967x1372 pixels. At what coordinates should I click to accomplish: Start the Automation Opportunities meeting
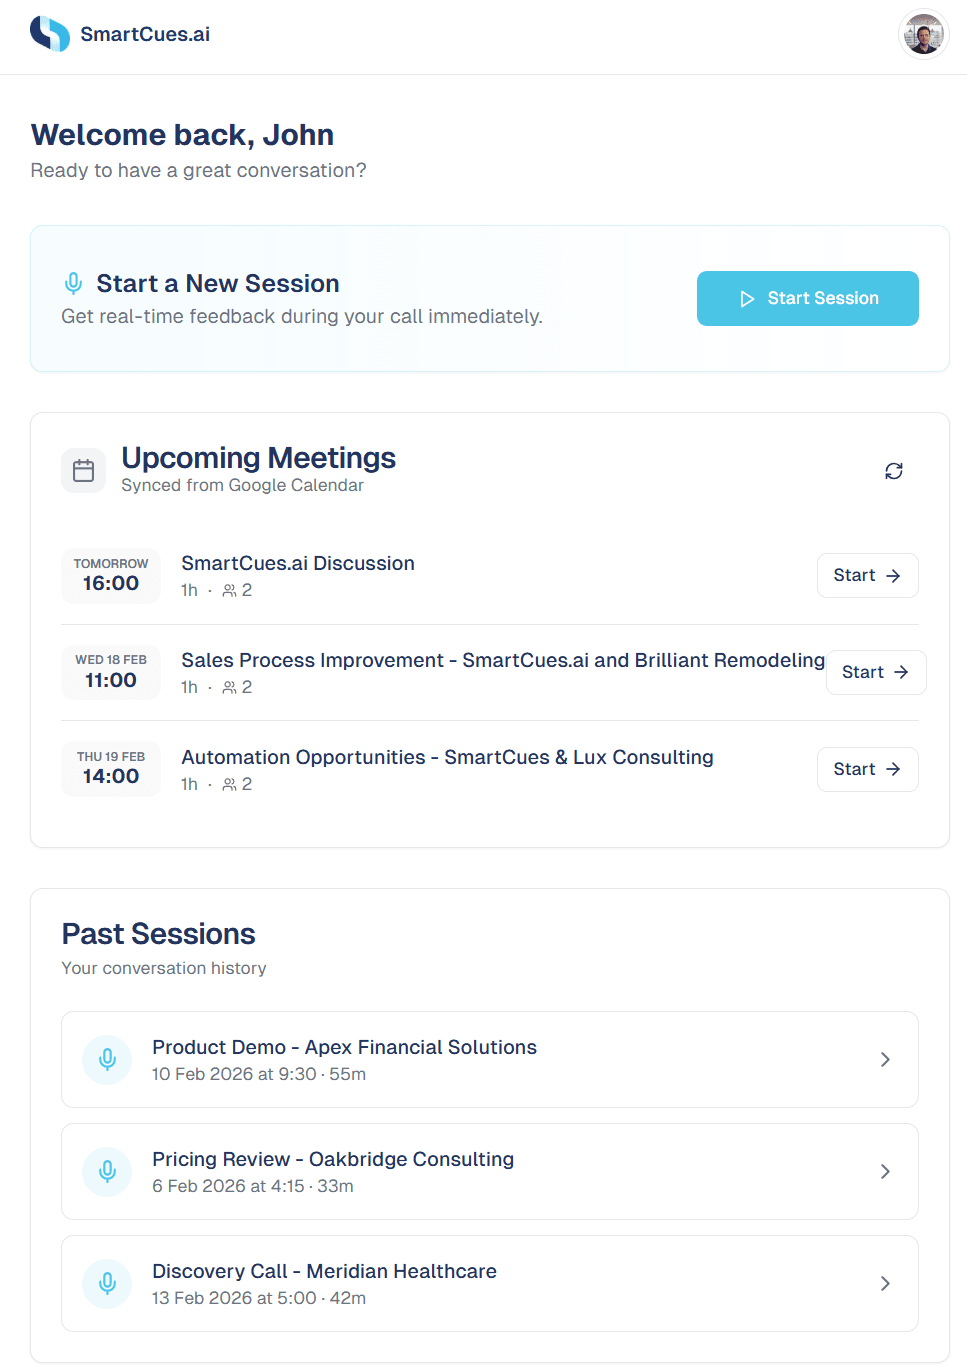867,769
